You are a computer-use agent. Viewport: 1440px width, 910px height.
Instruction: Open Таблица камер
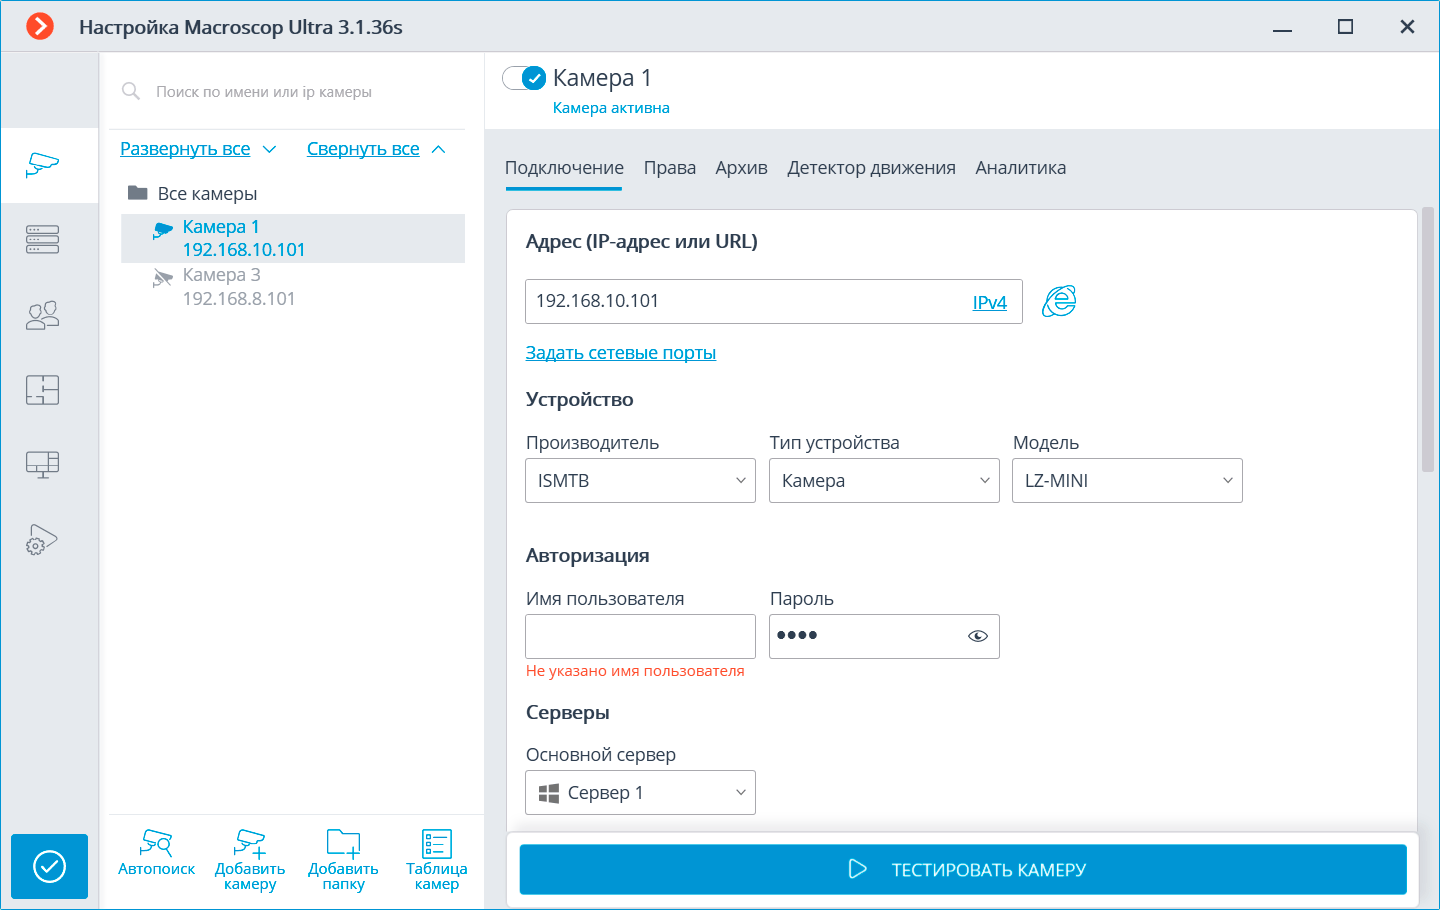tap(437, 860)
